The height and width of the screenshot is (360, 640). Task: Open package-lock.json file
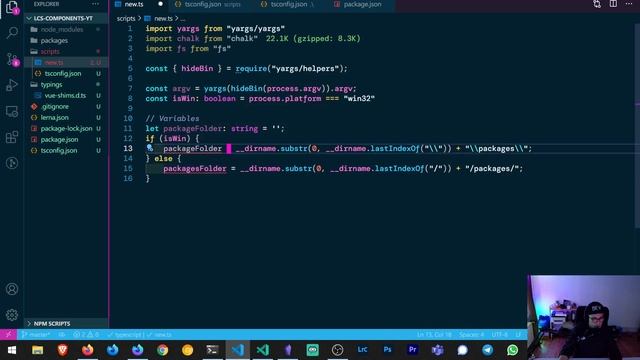pyautogui.click(x=66, y=129)
